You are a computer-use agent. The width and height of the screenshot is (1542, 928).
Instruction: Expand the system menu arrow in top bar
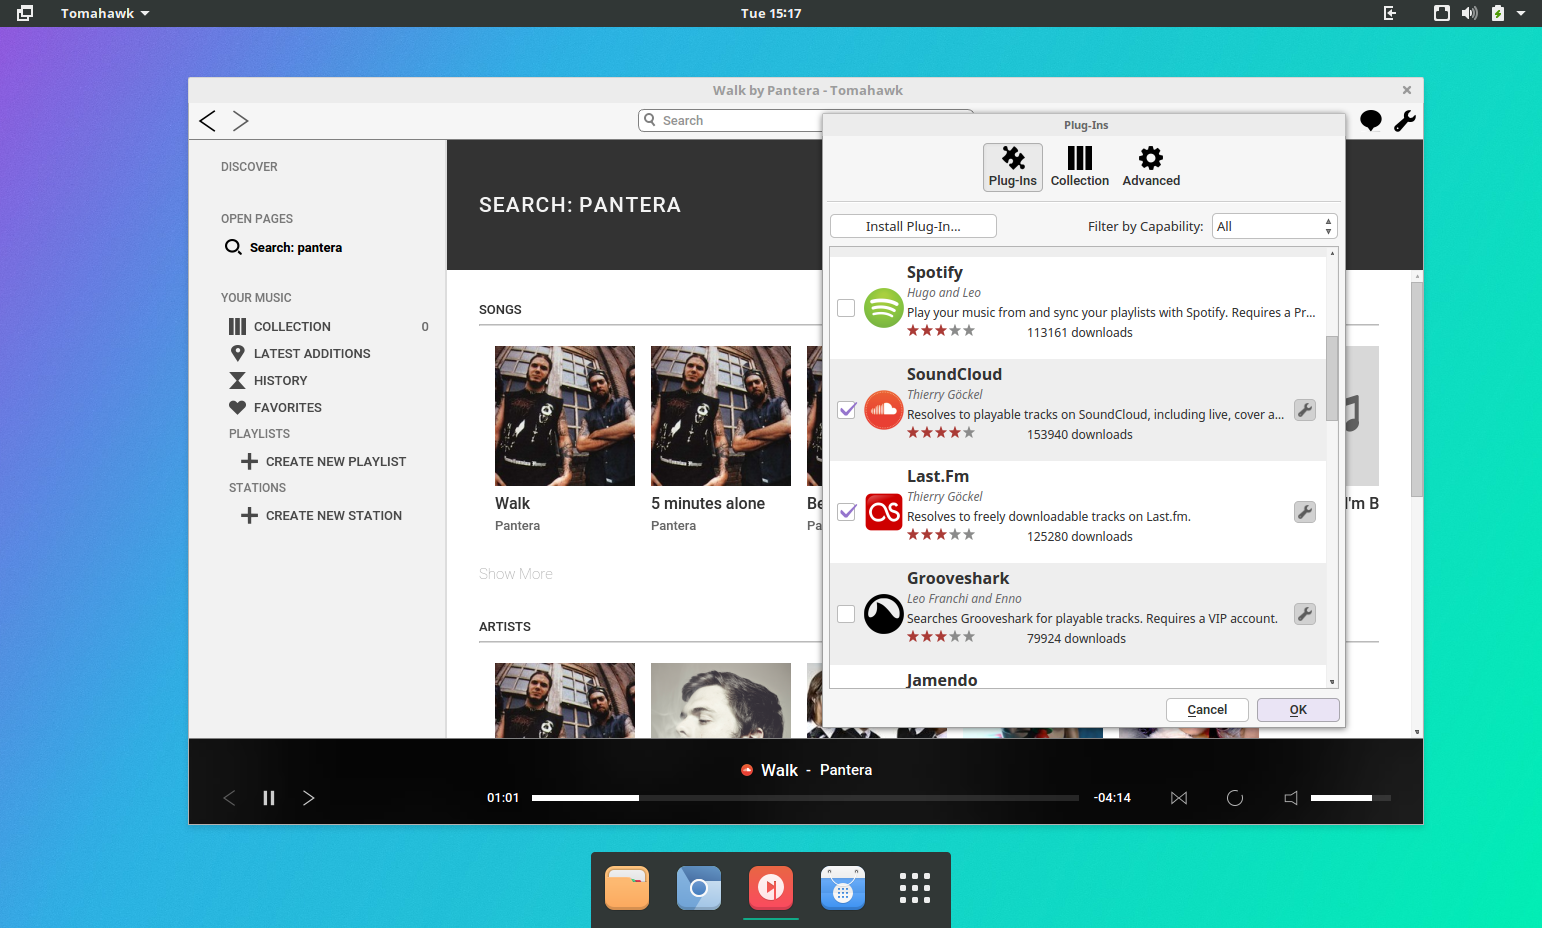[x=1521, y=13]
